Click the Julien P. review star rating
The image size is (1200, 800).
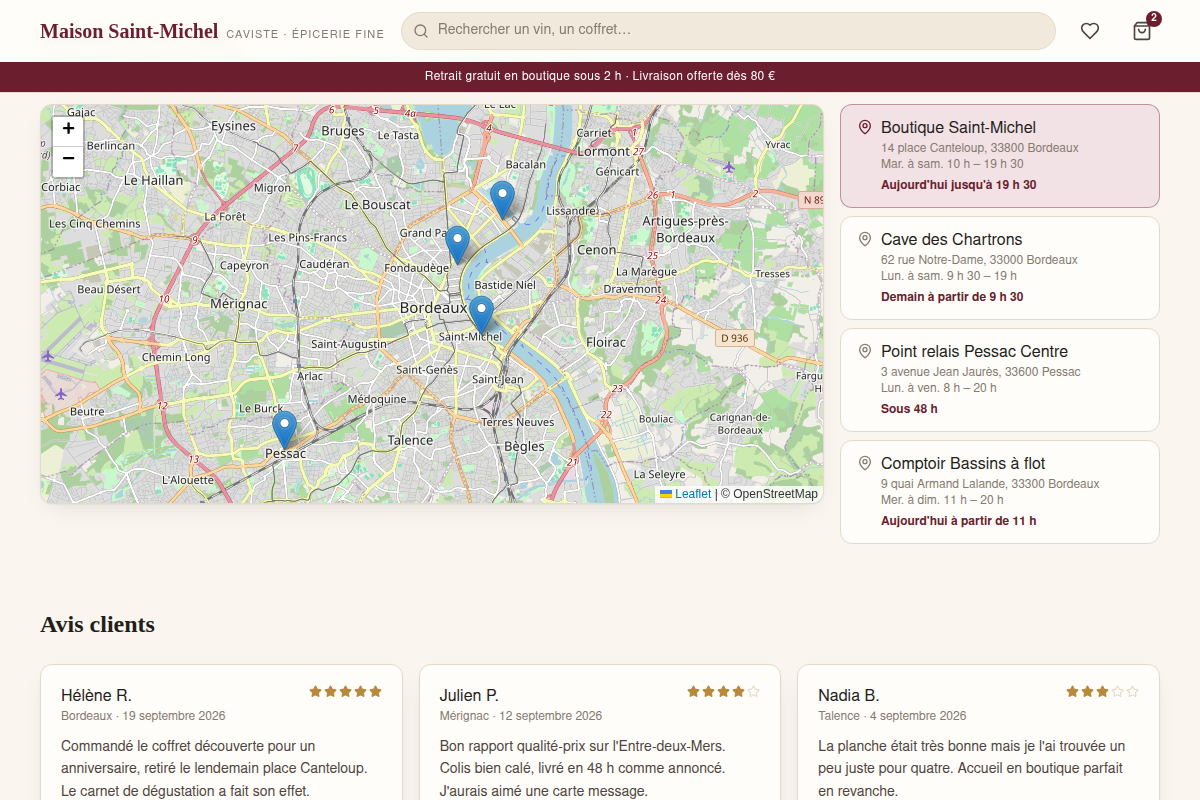pos(723,691)
